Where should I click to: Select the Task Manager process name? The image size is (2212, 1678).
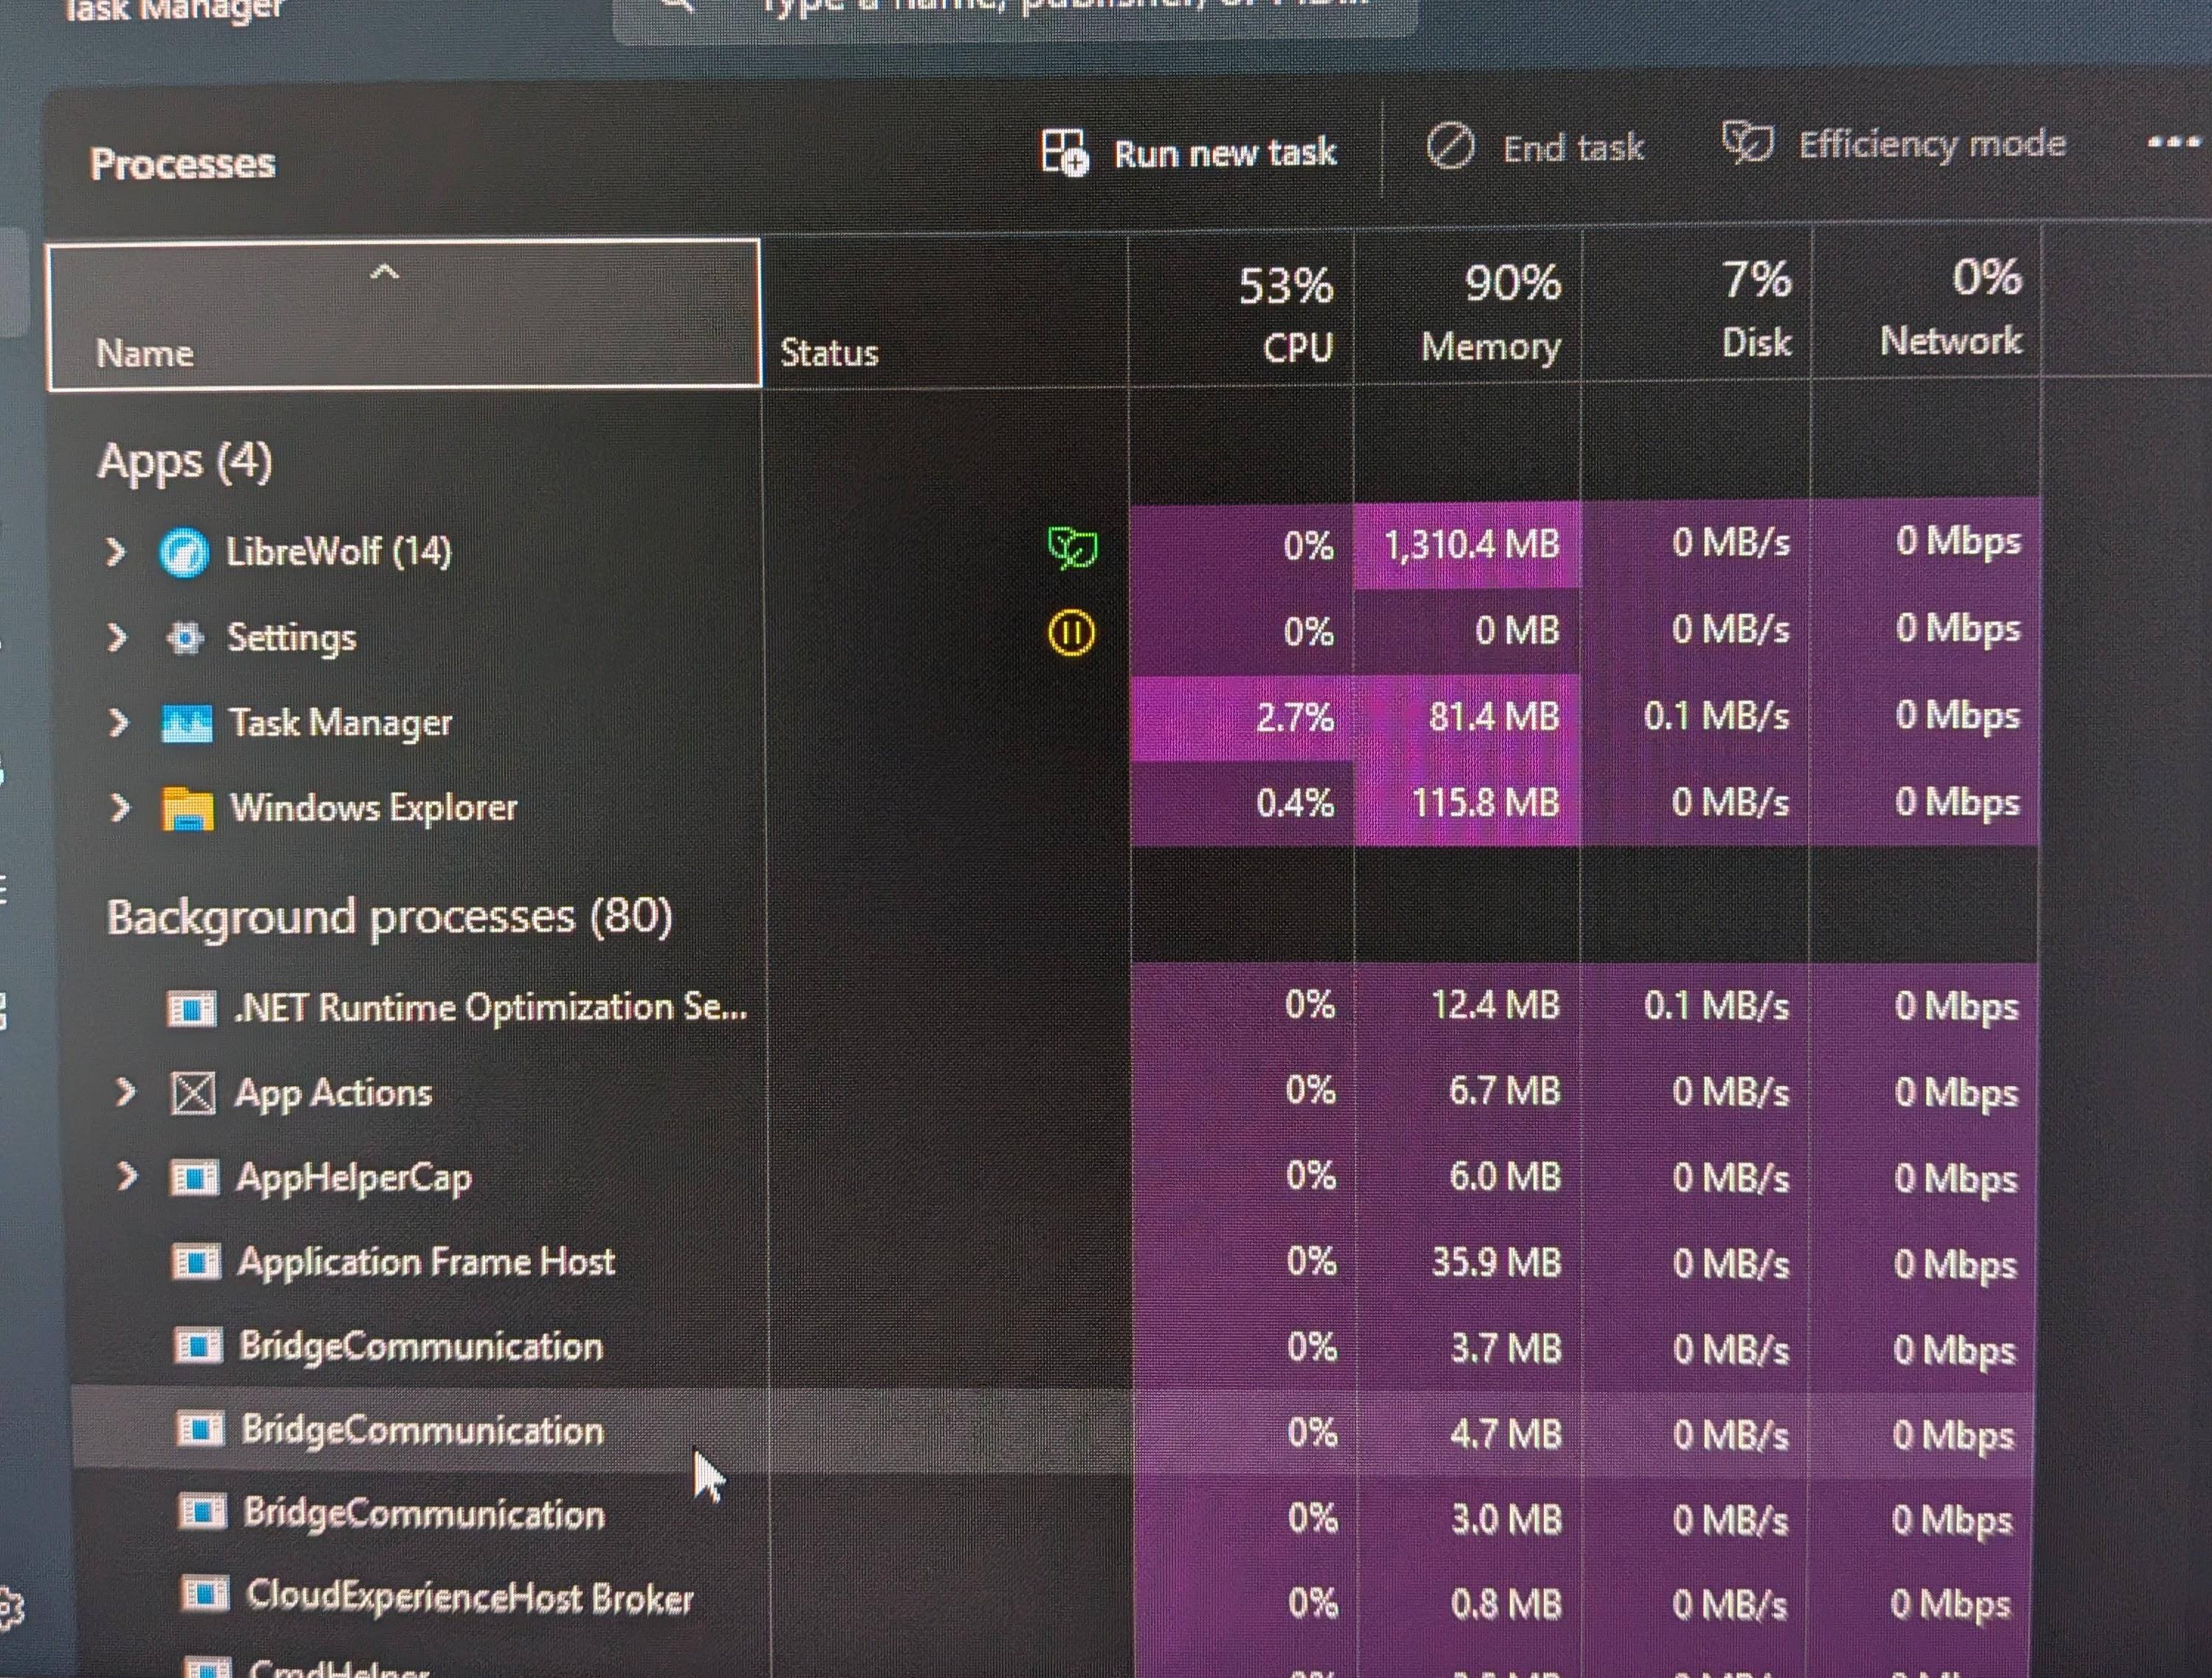click(341, 722)
